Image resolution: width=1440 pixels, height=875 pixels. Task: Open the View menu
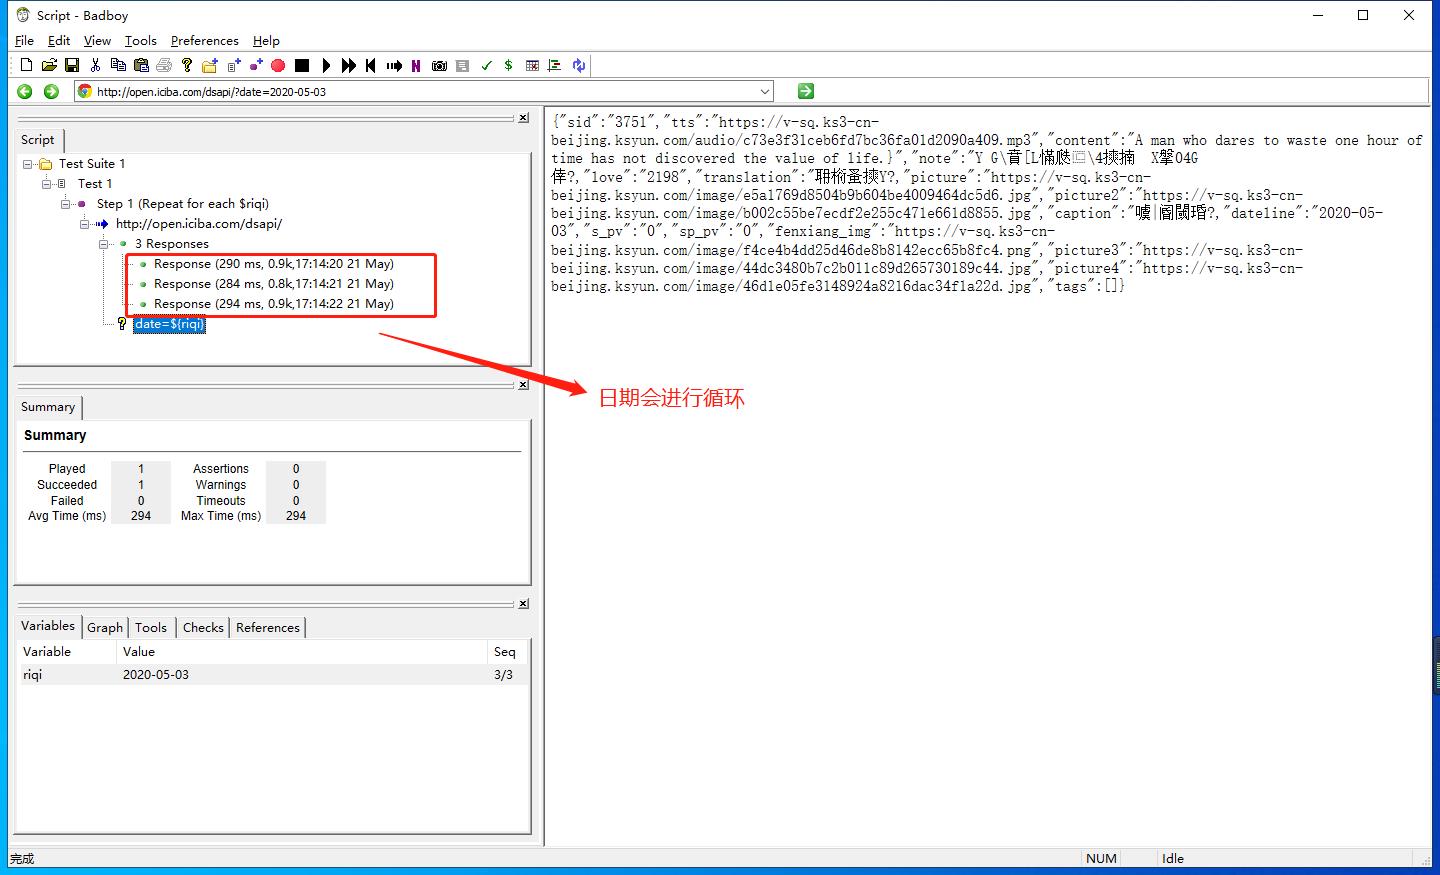click(x=97, y=41)
